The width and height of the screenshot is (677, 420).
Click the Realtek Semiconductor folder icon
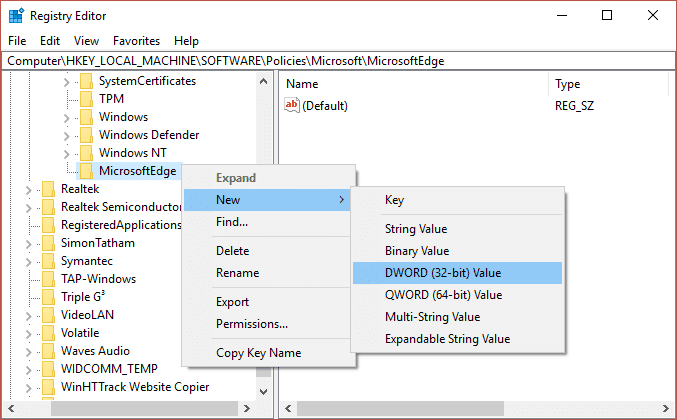coord(48,207)
